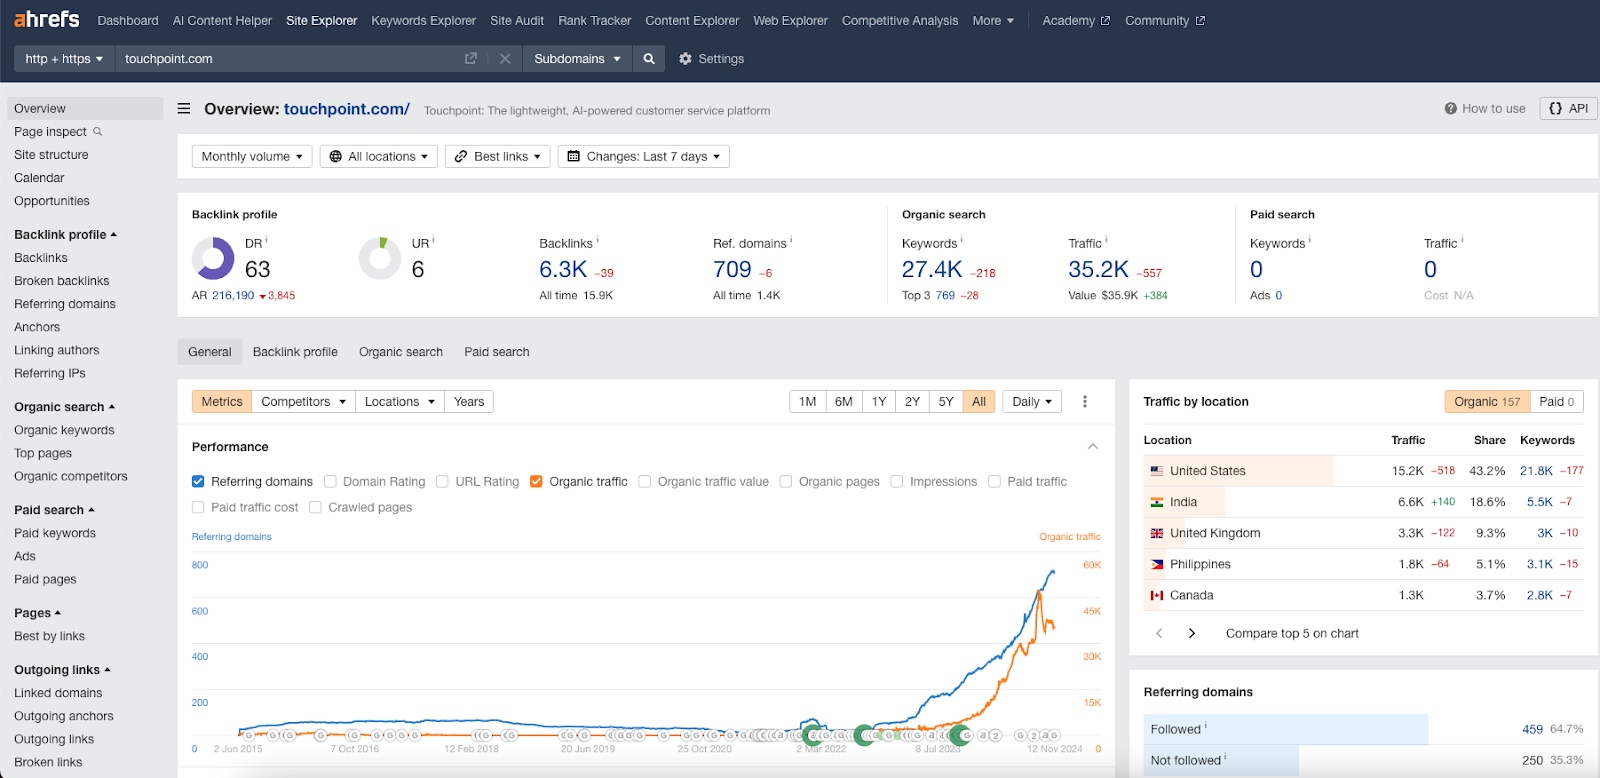This screenshot has width=1600, height=778.
Task: Open More menu dropdown
Action: (993, 21)
